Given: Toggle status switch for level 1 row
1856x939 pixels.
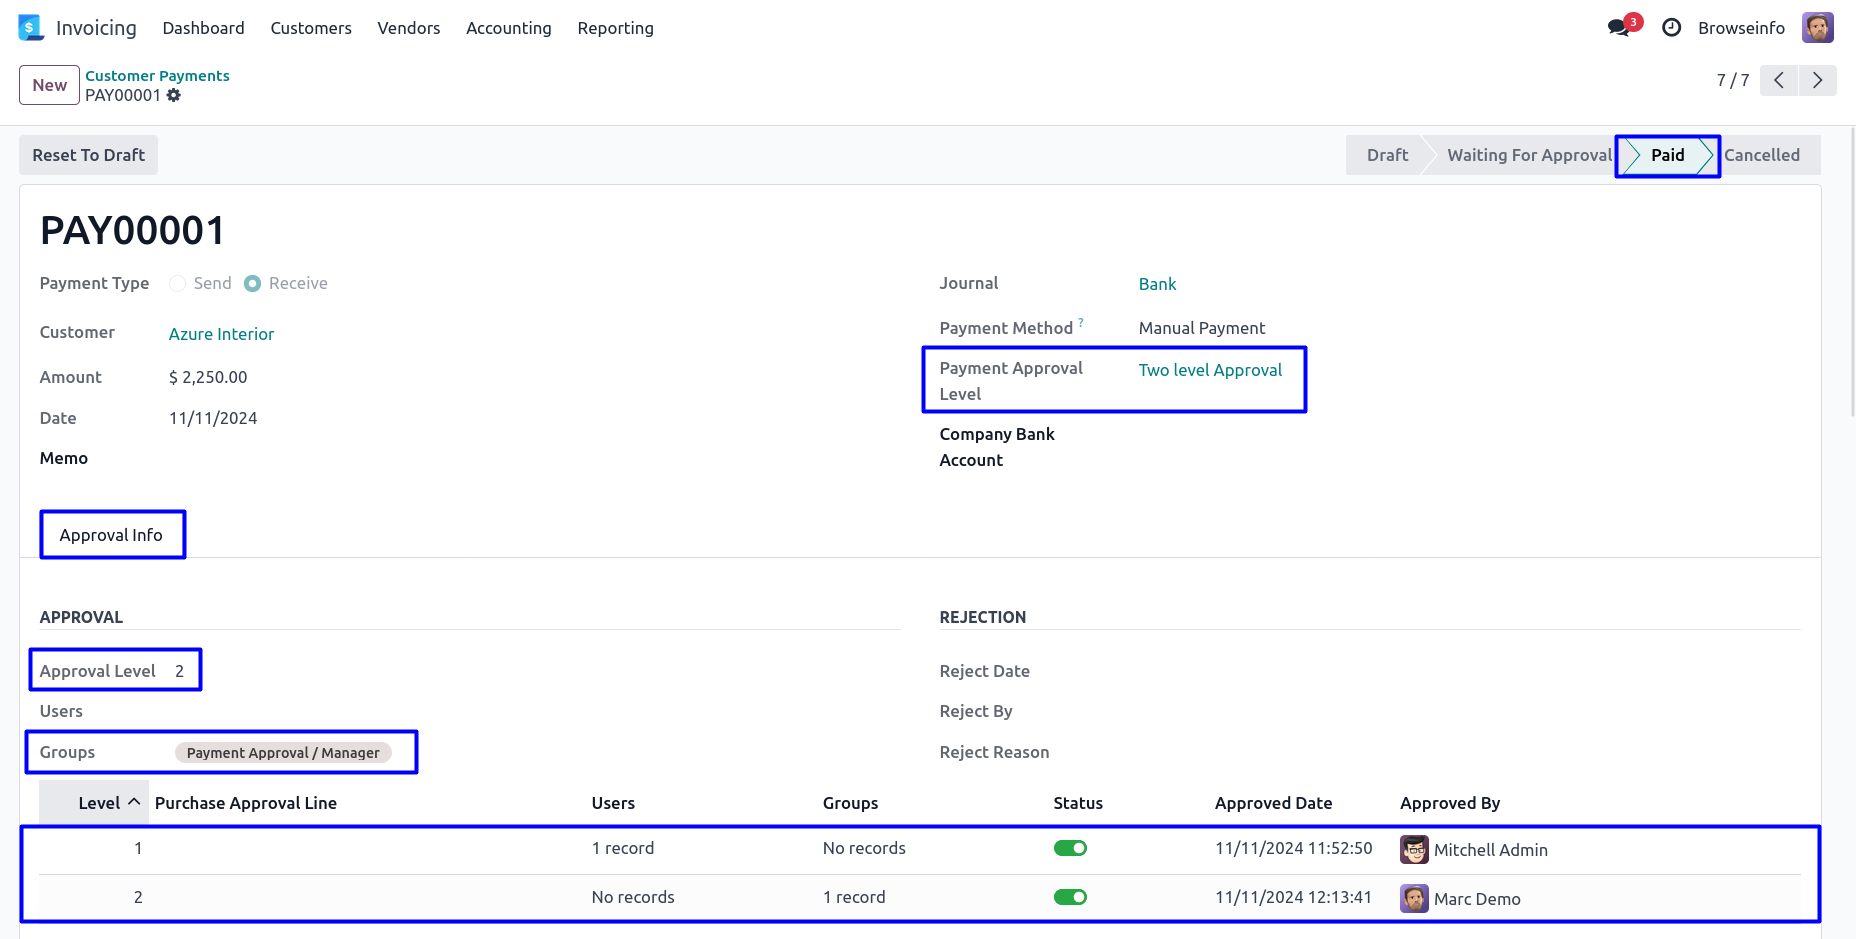Looking at the screenshot, I should pos(1070,849).
